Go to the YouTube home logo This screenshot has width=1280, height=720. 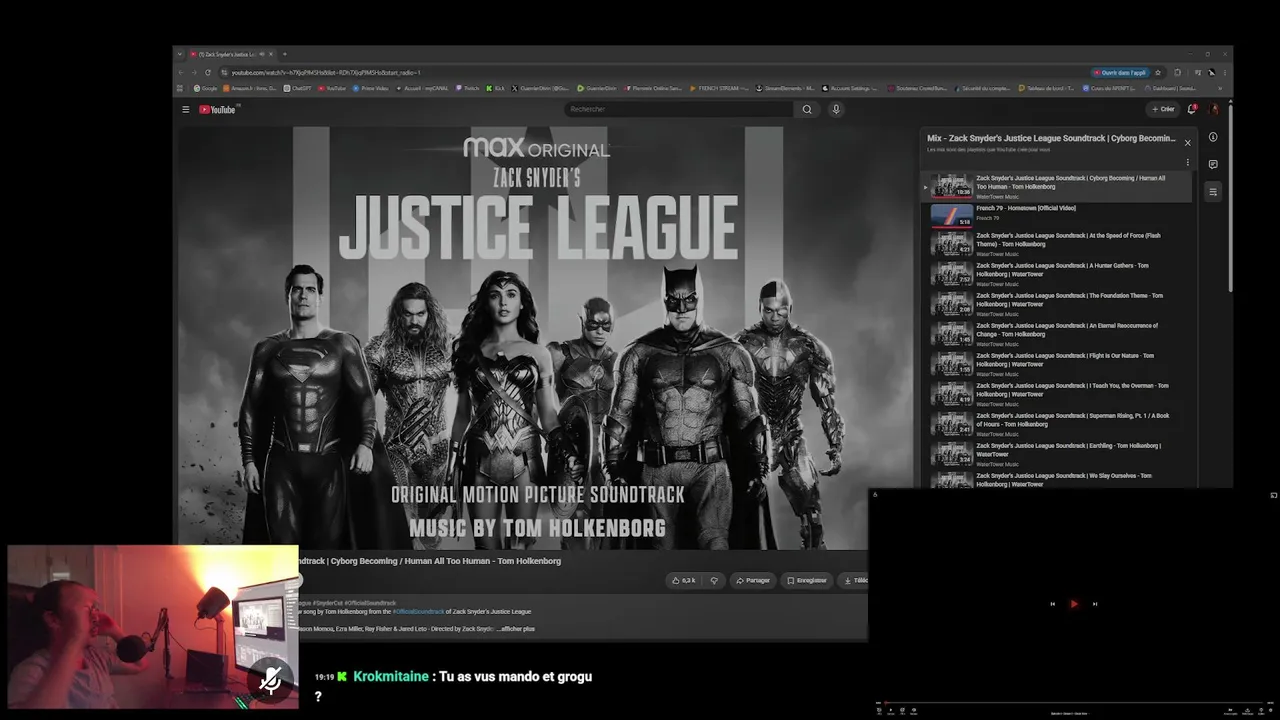[217, 109]
